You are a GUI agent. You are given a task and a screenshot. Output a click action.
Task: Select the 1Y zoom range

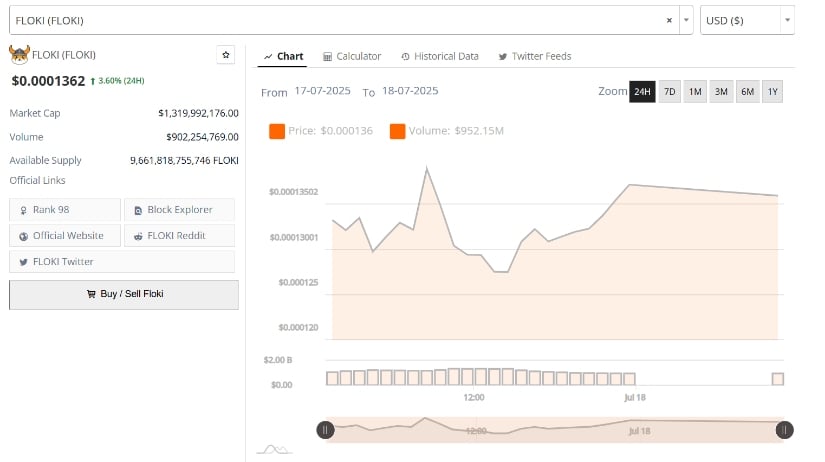[772, 92]
